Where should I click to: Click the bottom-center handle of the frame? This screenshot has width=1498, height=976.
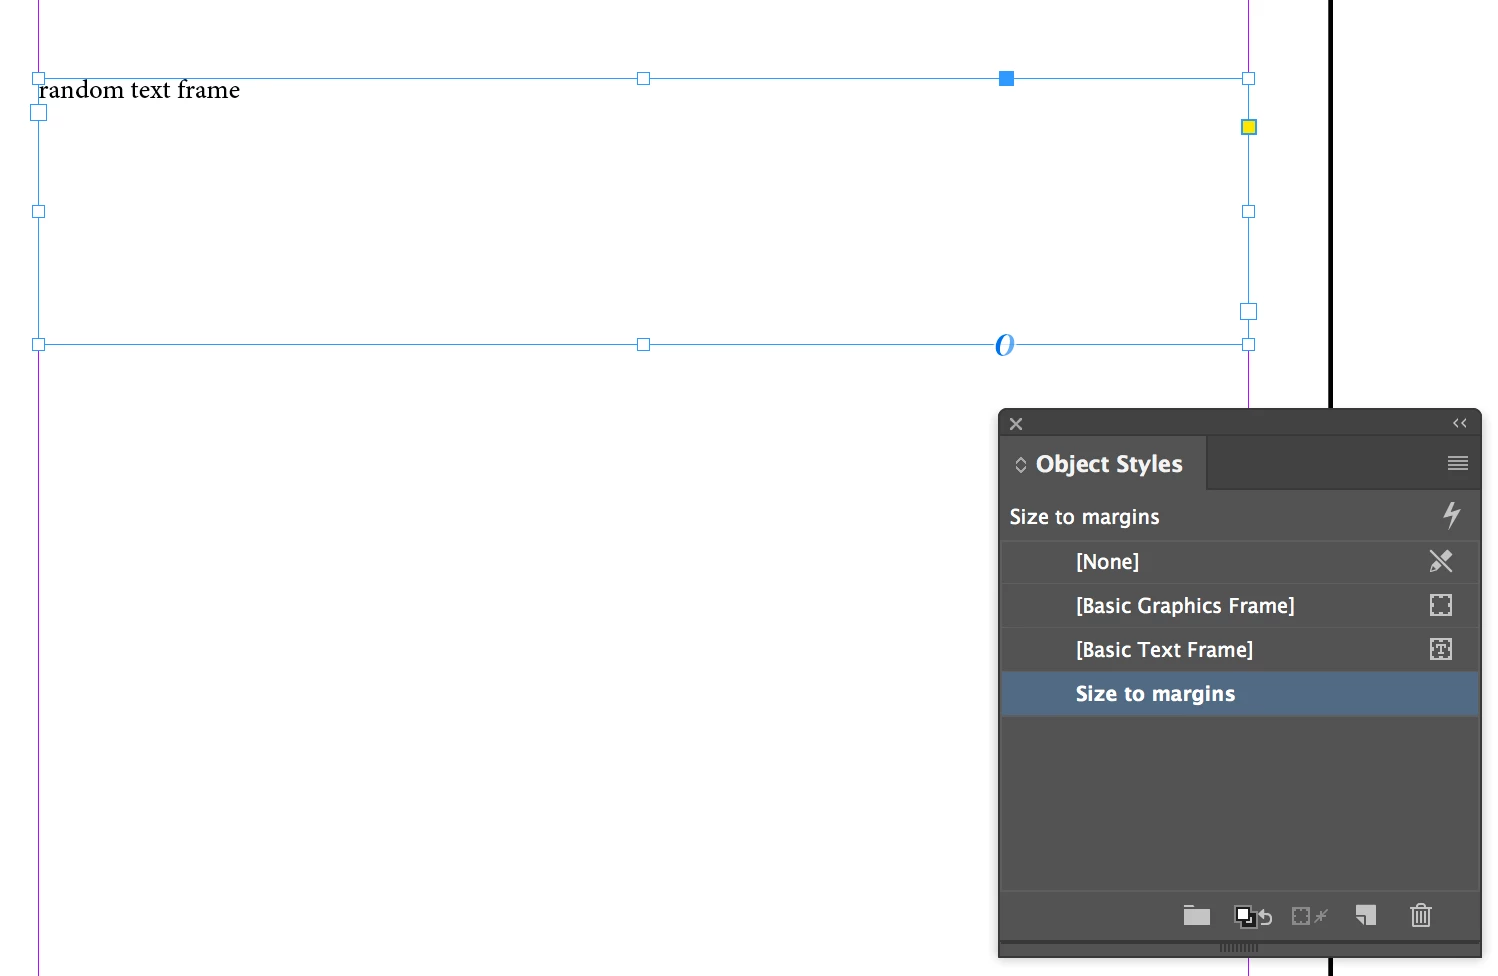click(x=643, y=344)
